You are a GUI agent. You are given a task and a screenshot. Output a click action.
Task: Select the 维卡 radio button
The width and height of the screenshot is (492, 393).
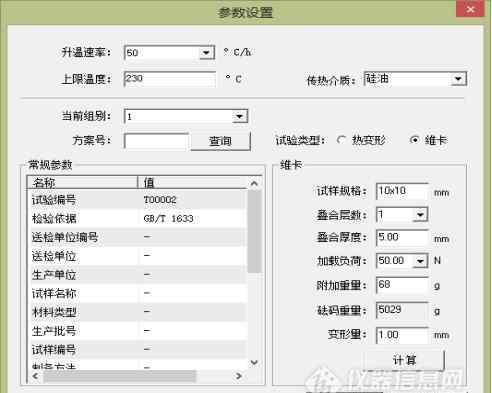click(x=414, y=140)
